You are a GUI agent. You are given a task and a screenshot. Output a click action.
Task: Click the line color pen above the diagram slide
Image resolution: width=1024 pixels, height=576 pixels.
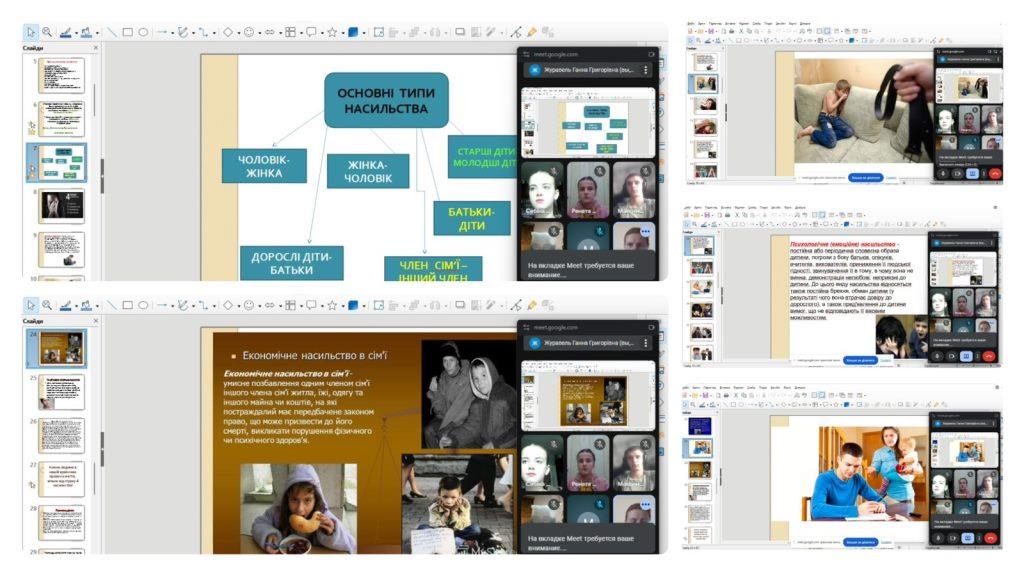click(x=66, y=32)
